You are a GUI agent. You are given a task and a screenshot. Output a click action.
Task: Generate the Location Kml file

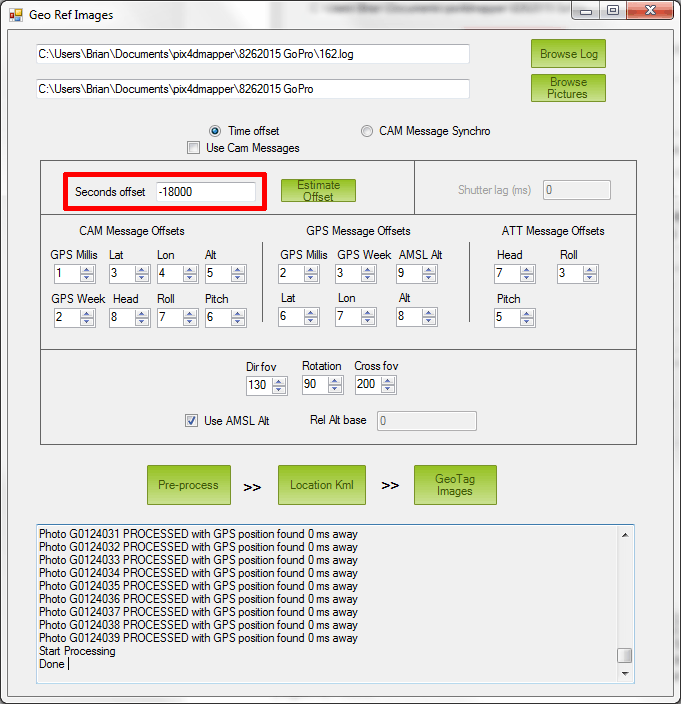(321, 485)
